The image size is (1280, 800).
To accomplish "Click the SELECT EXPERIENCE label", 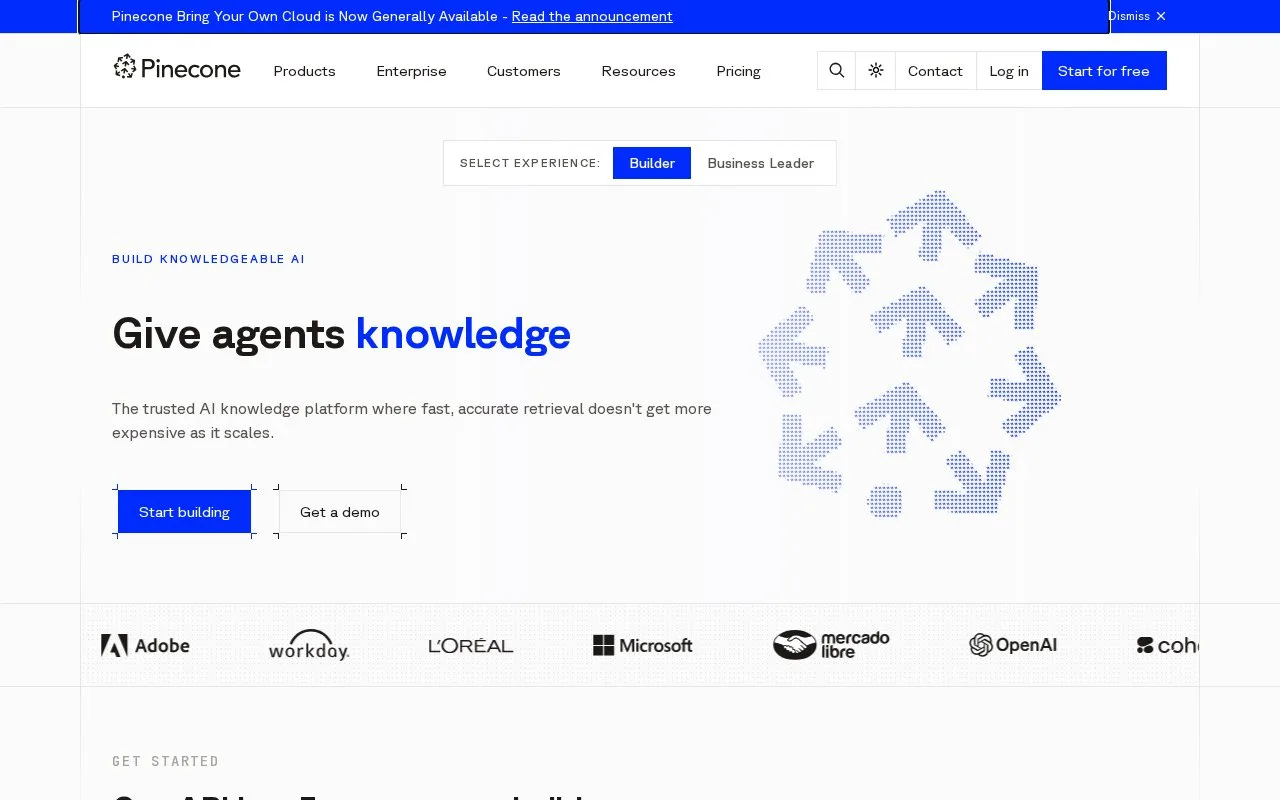I will pos(530,163).
